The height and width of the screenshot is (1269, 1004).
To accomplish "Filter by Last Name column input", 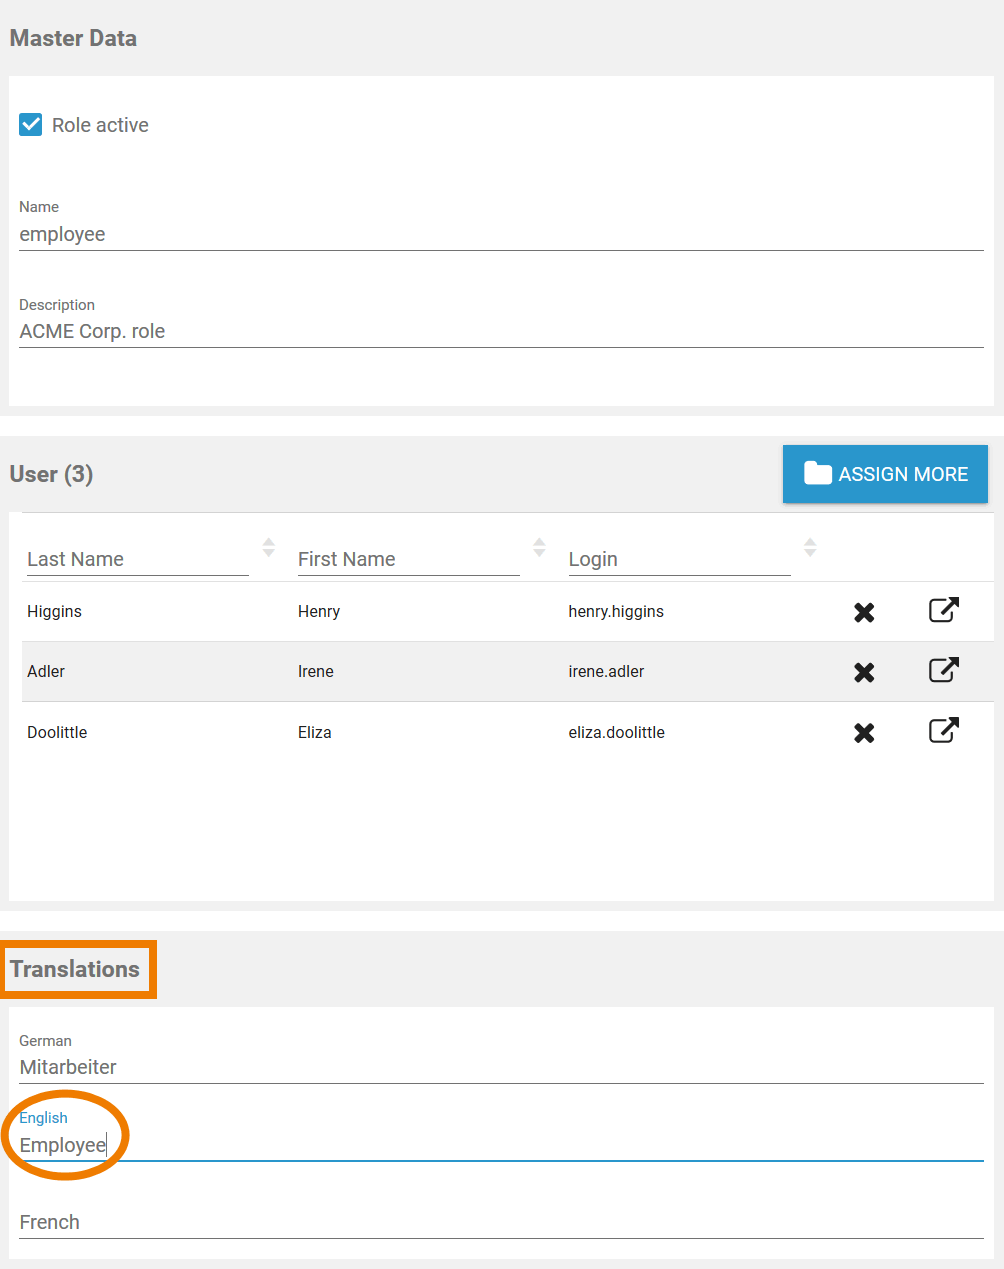I will click(137, 559).
